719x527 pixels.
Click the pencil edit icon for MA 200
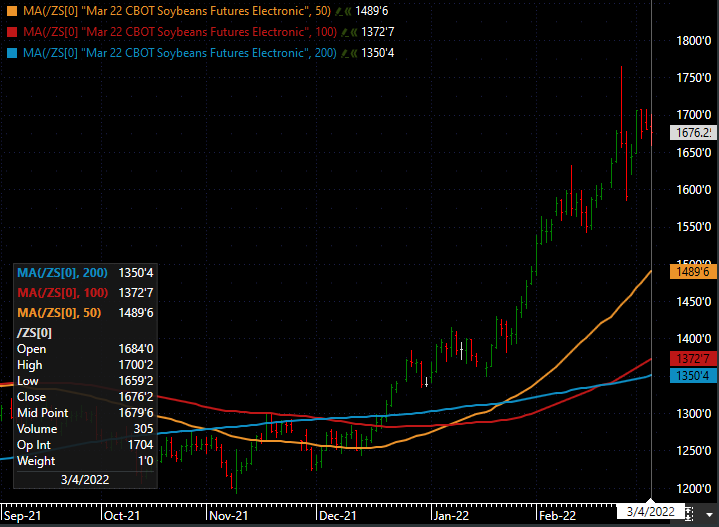pyautogui.click(x=345, y=52)
